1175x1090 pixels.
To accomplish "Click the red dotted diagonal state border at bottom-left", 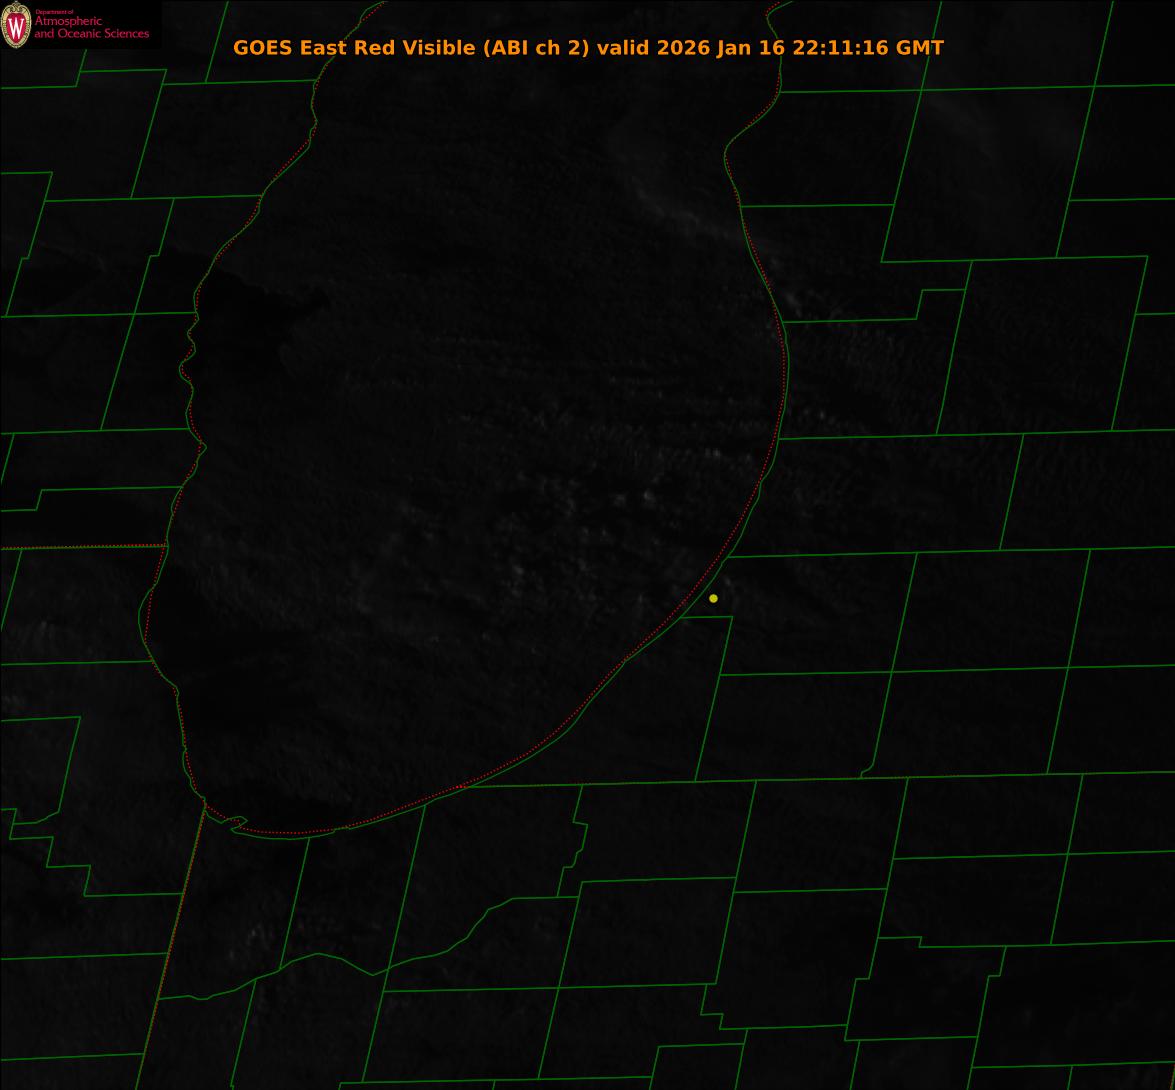I will point(170,950).
